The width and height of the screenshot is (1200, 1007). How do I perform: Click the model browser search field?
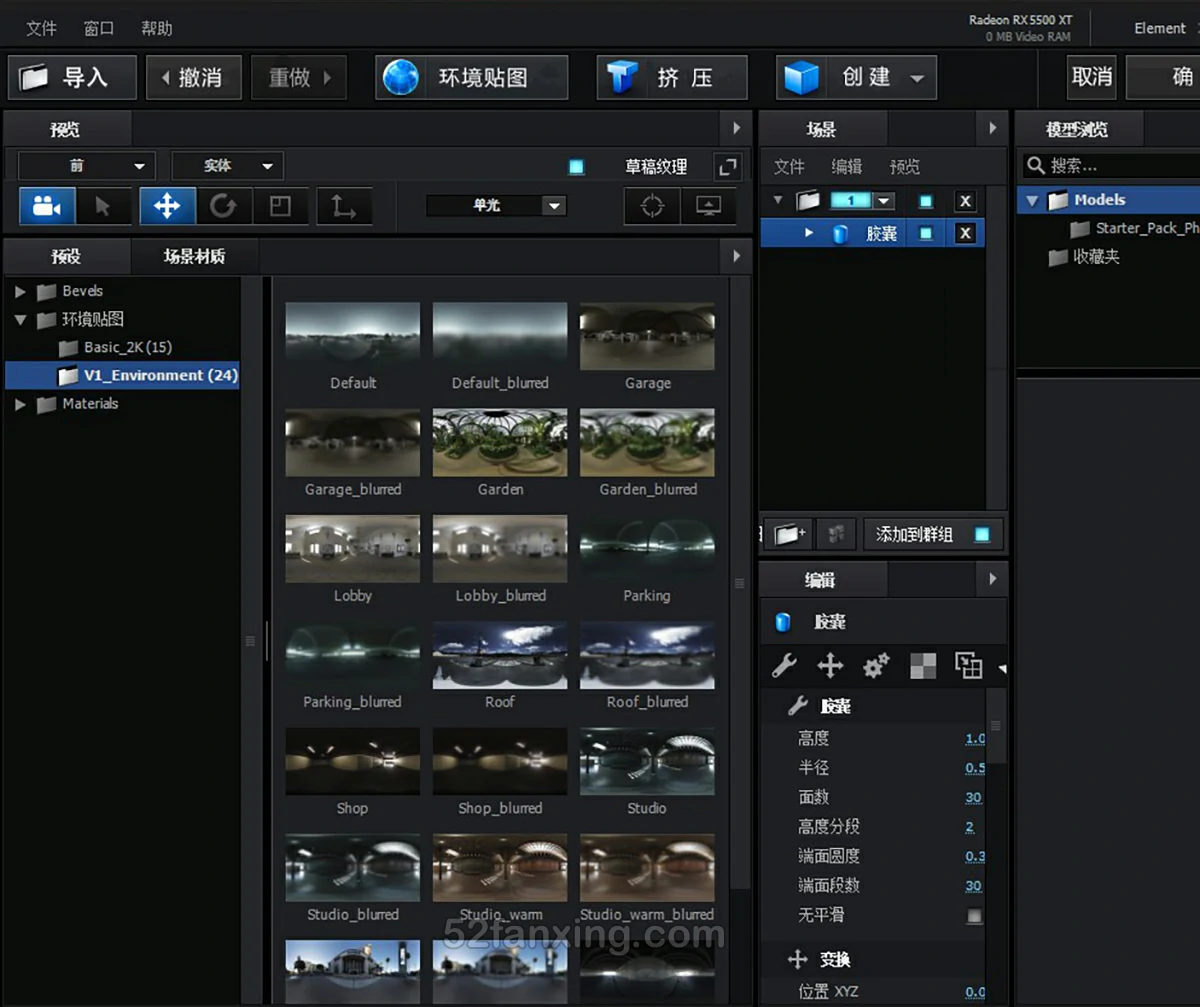pyautogui.click(x=1110, y=165)
